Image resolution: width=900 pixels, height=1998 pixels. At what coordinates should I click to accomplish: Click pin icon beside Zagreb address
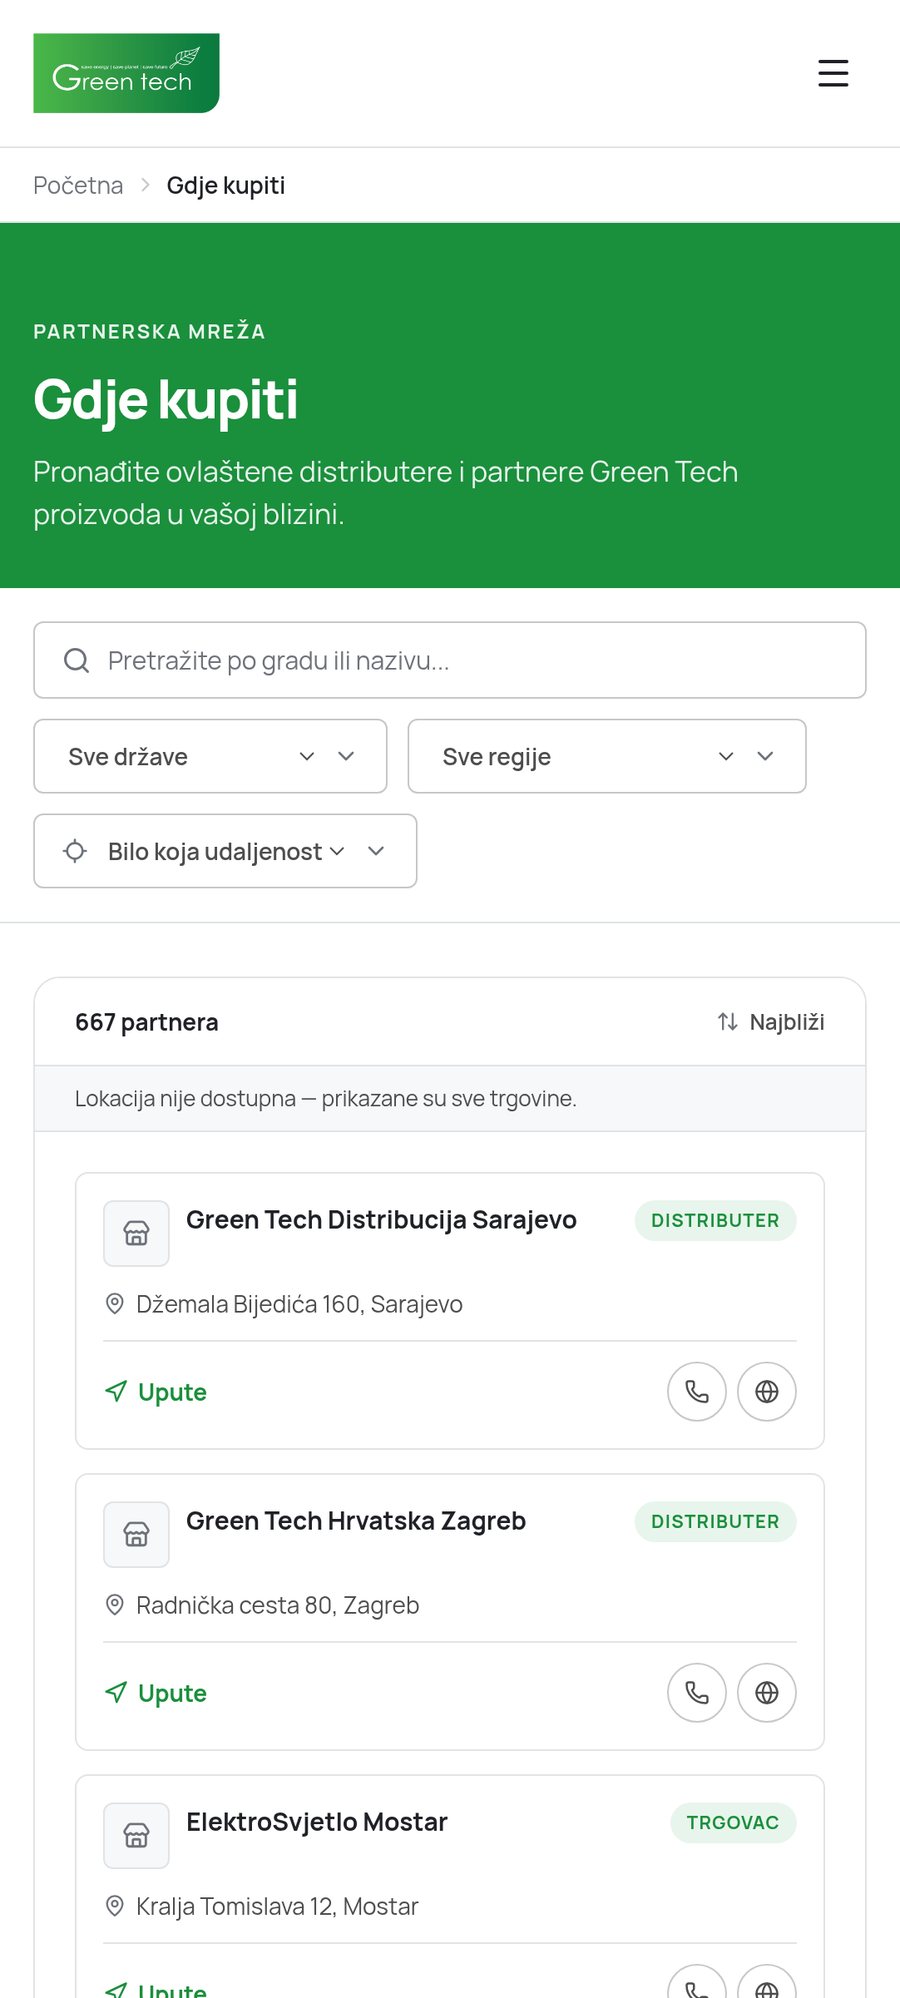[x=115, y=1605]
